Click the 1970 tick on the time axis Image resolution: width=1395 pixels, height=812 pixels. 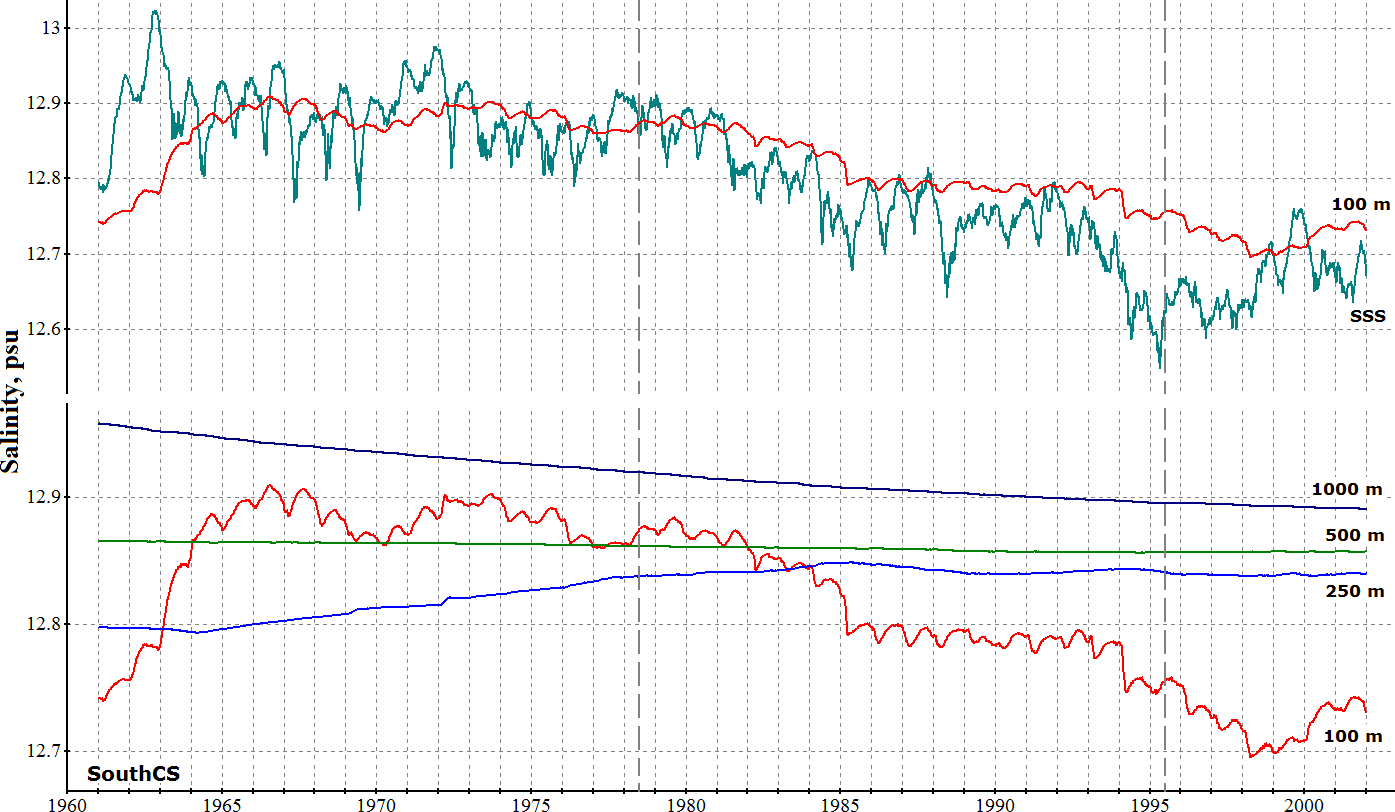click(376, 803)
